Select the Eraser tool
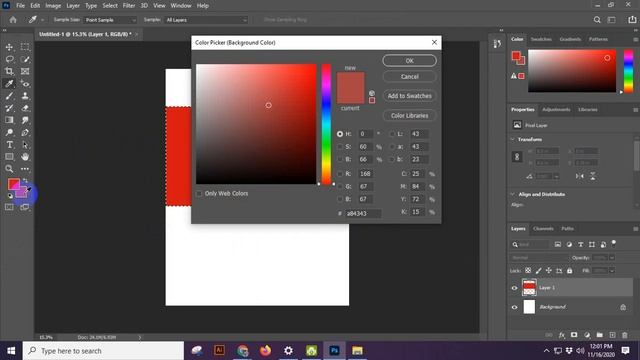 pos(25,108)
